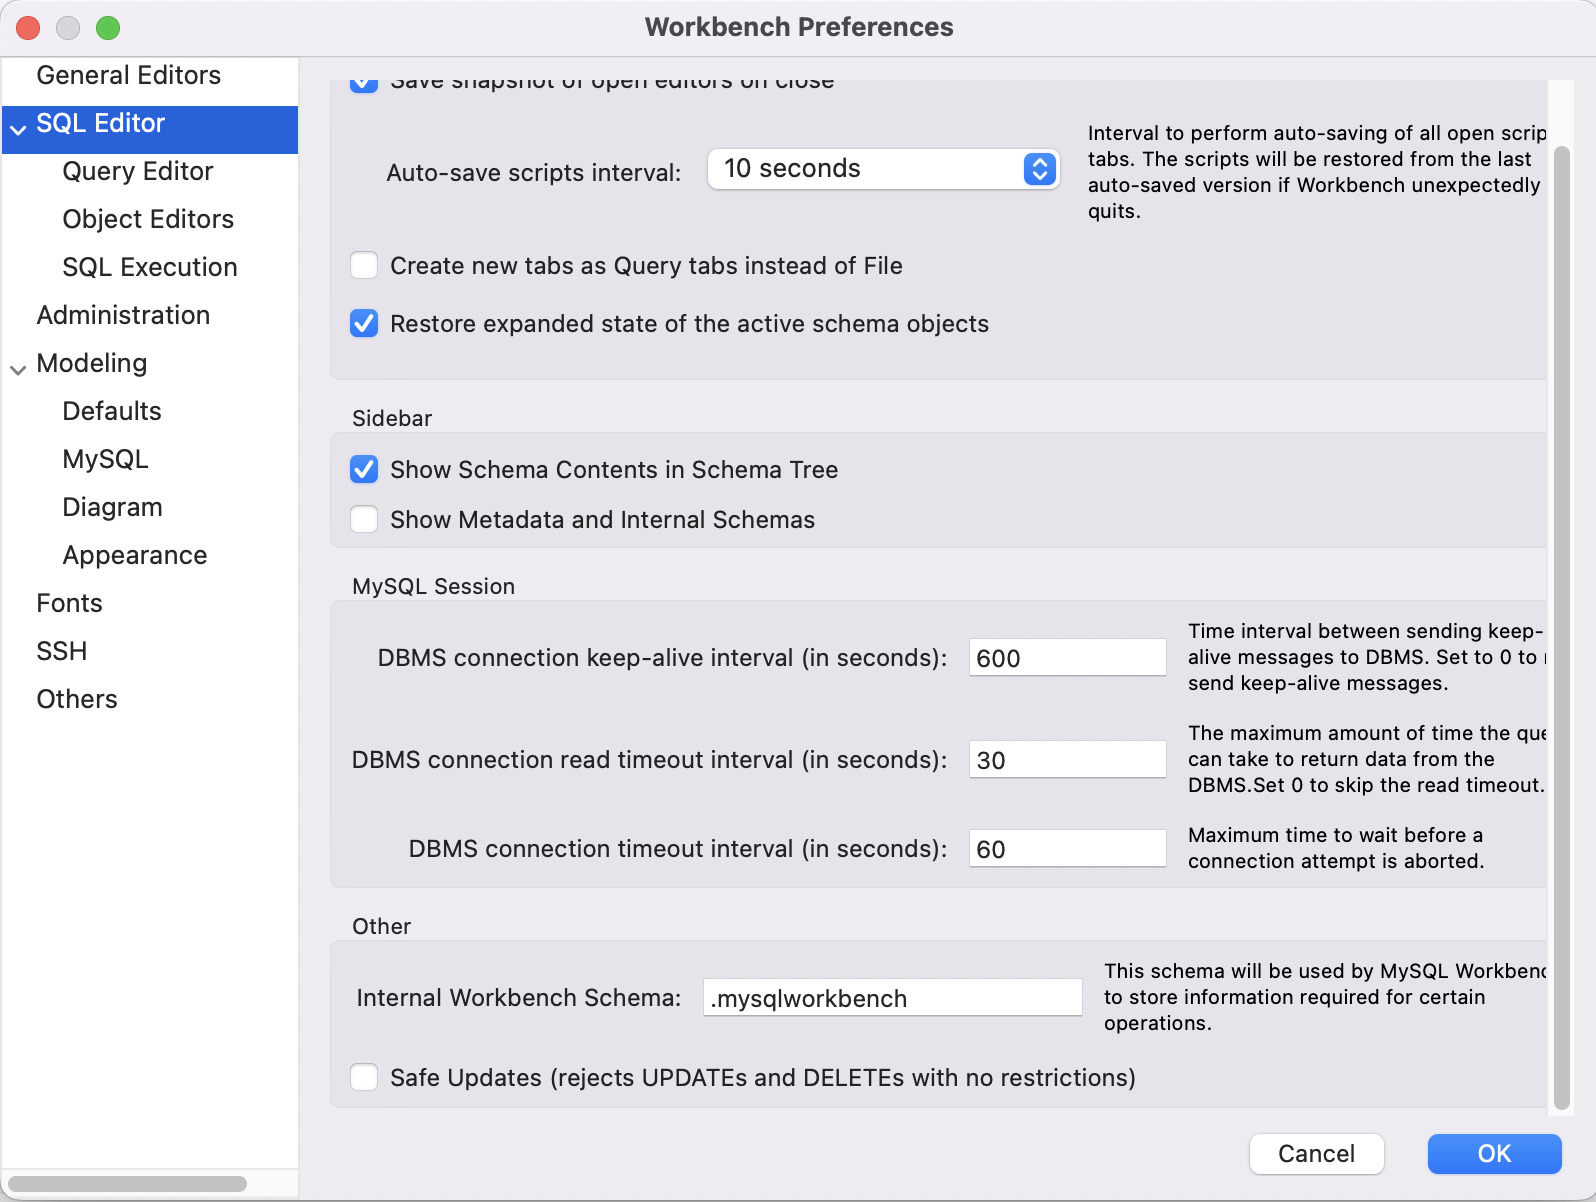Open SQL Execution preferences
This screenshot has height=1202, width=1596.
coord(150,267)
